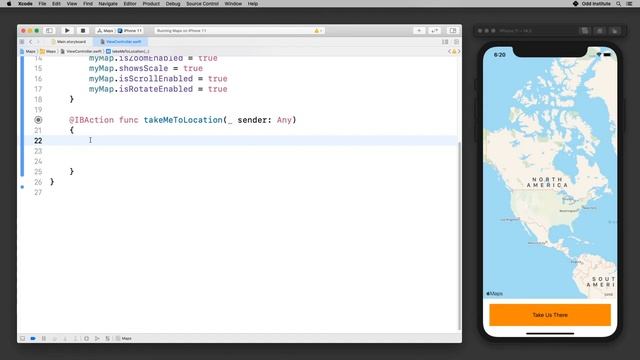Jump to next issue chevron
Image resolution: width=640 pixels, height=360 pixels.
(459, 51)
